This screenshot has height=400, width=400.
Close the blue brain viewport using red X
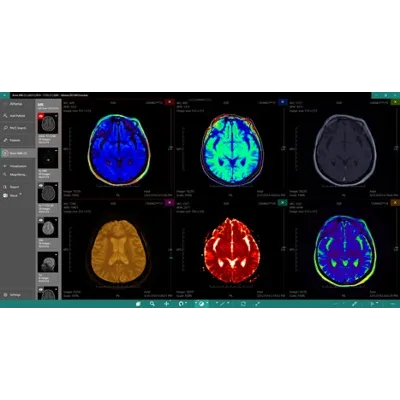(x=170, y=102)
